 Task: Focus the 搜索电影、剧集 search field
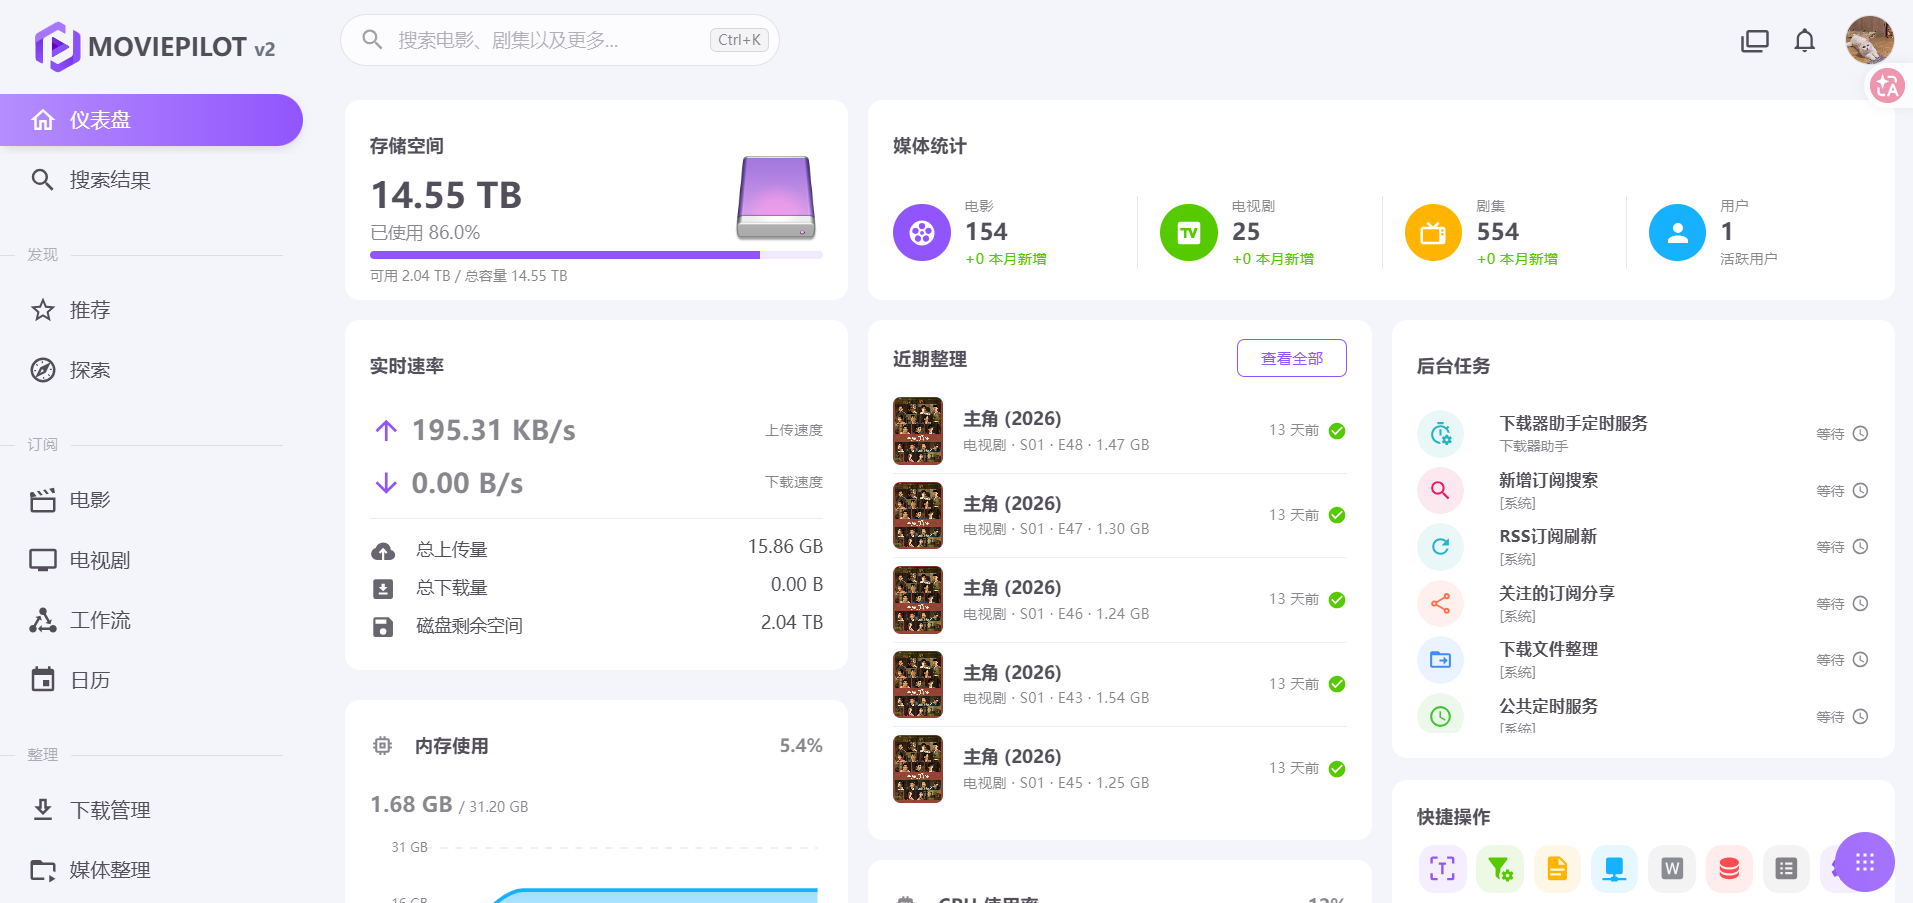(x=560, y=40)
